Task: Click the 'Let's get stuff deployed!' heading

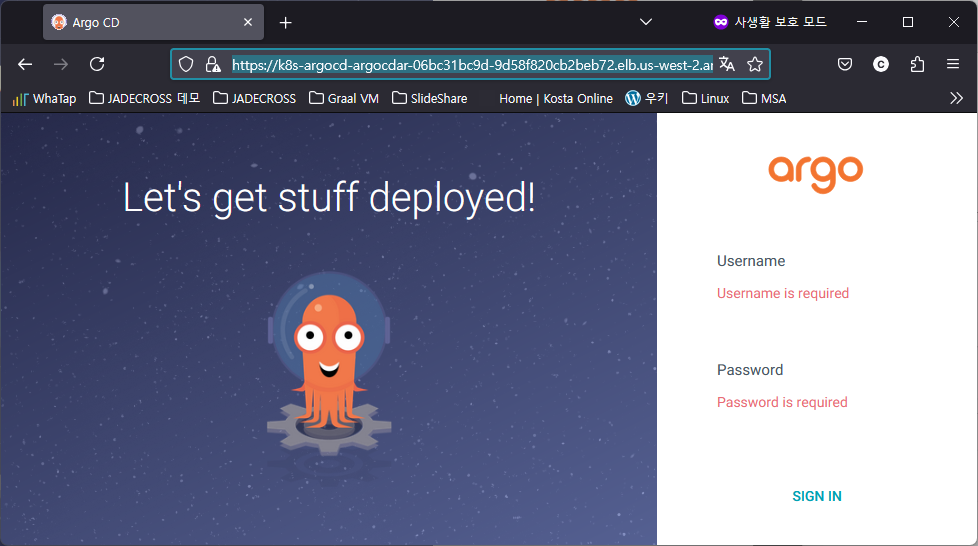Action: click(329, 198)
